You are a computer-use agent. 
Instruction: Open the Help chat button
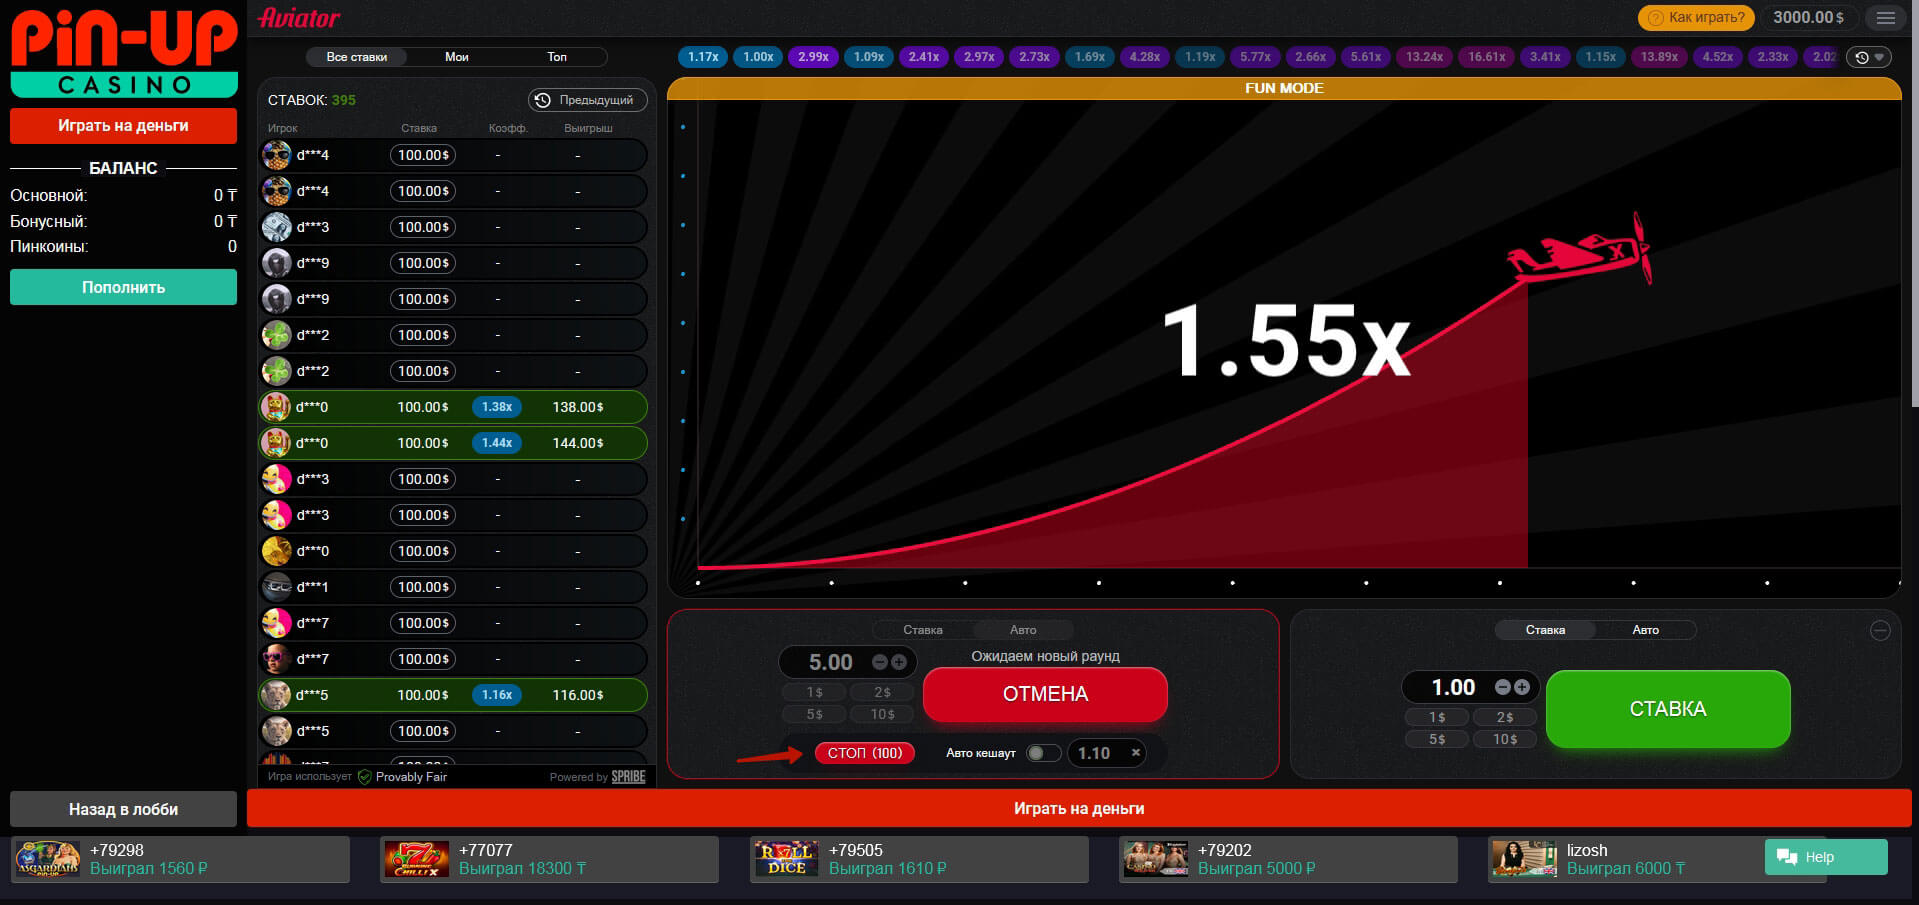pyautogui.click(x=1826, y=857)
